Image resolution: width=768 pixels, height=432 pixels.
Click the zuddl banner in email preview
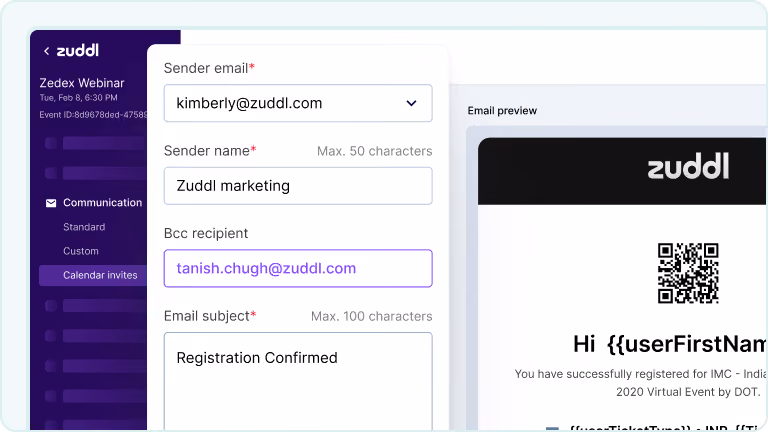(x=622, y=171)
